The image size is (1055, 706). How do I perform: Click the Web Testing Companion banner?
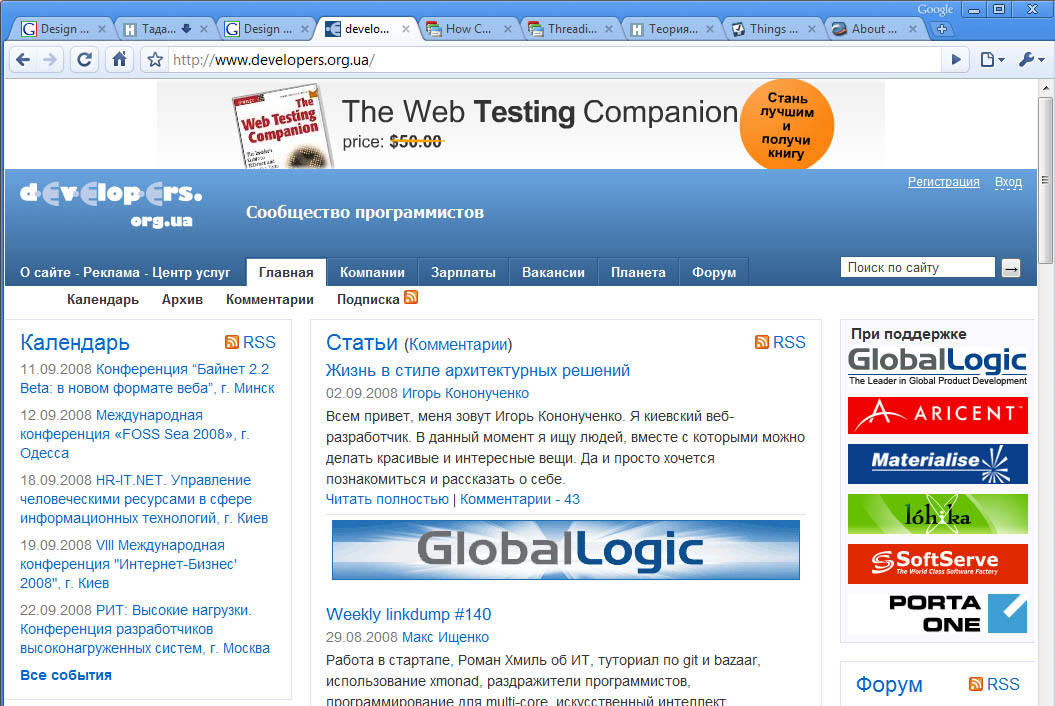coord(521,125)
